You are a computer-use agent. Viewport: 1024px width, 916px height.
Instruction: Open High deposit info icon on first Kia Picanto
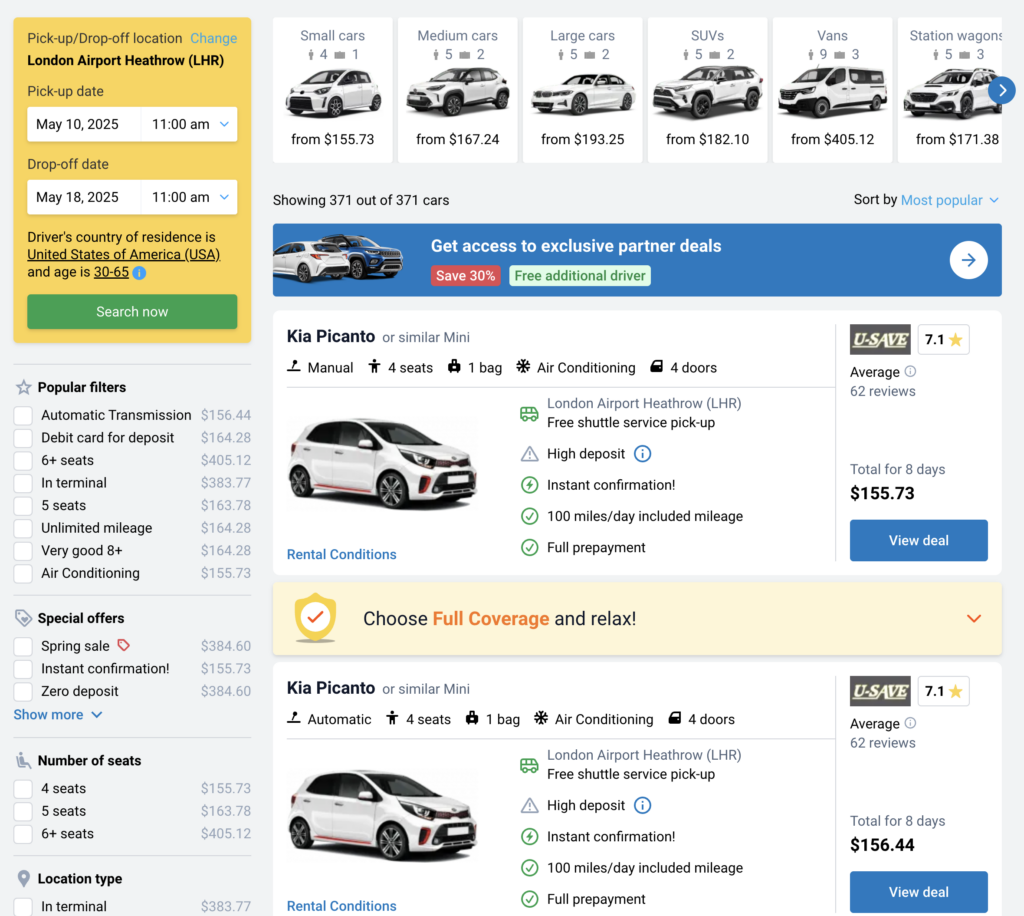tap(643, 454)
